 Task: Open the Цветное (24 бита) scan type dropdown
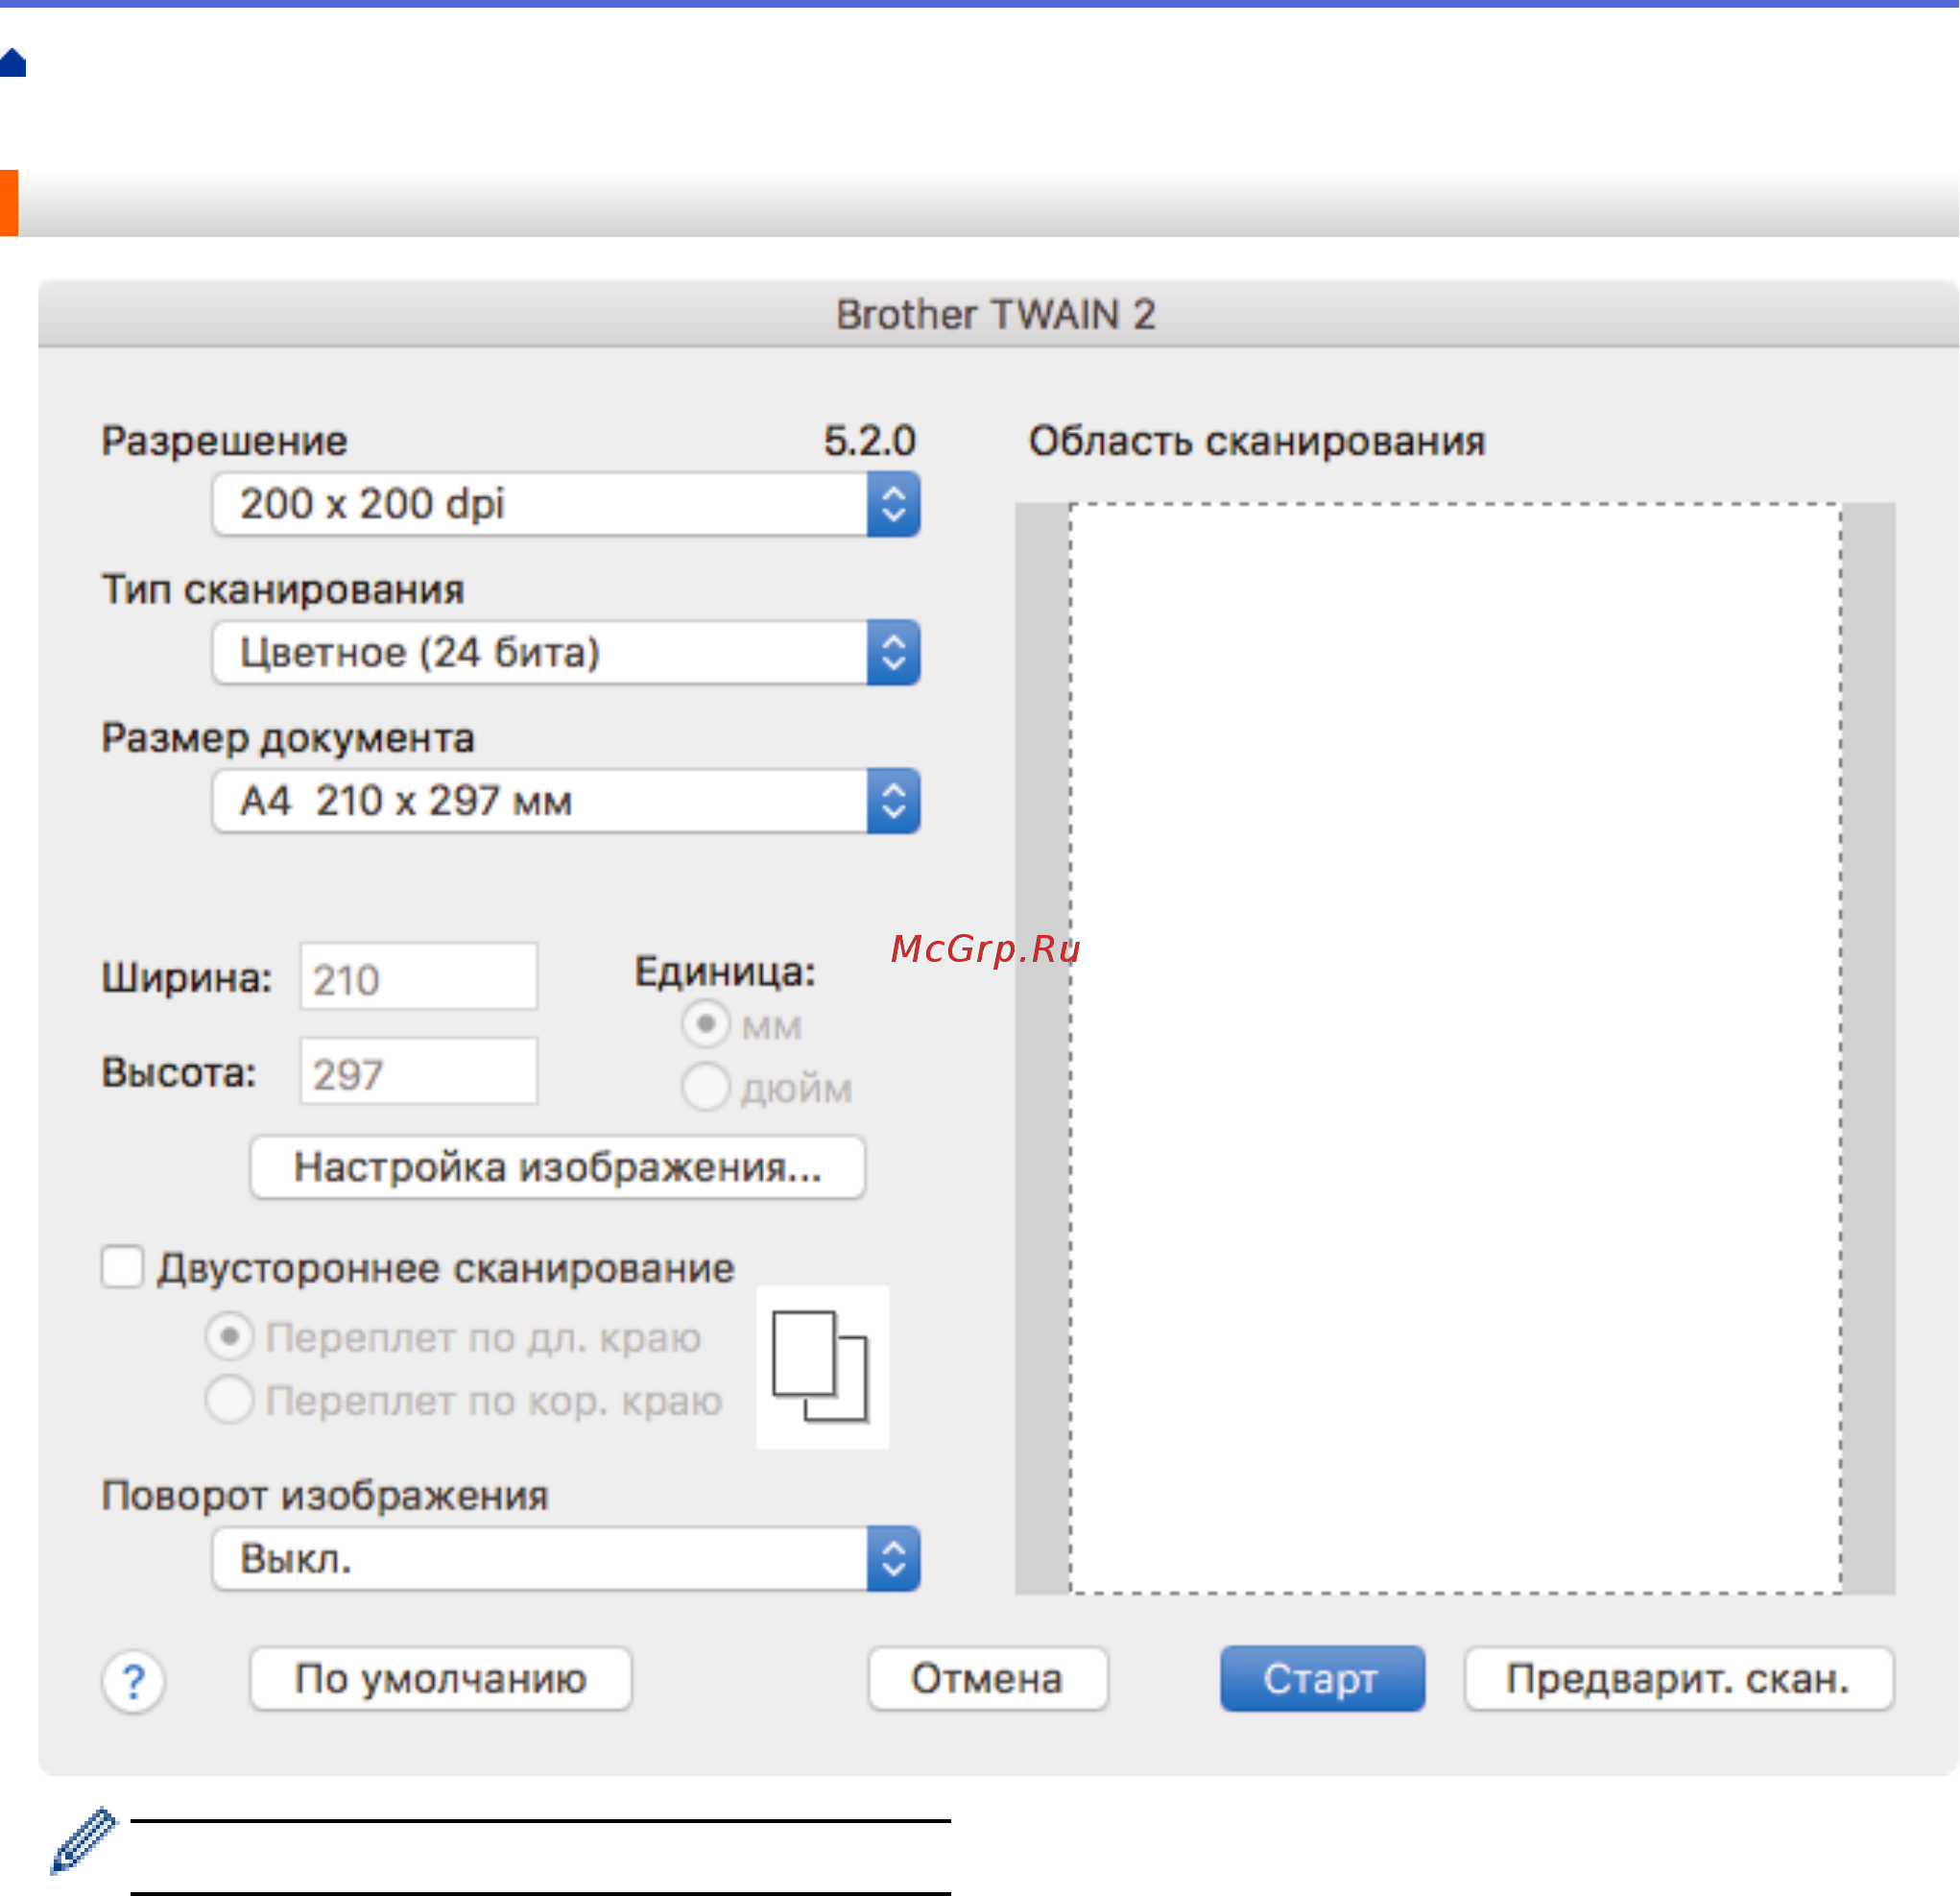click(540, 653)
